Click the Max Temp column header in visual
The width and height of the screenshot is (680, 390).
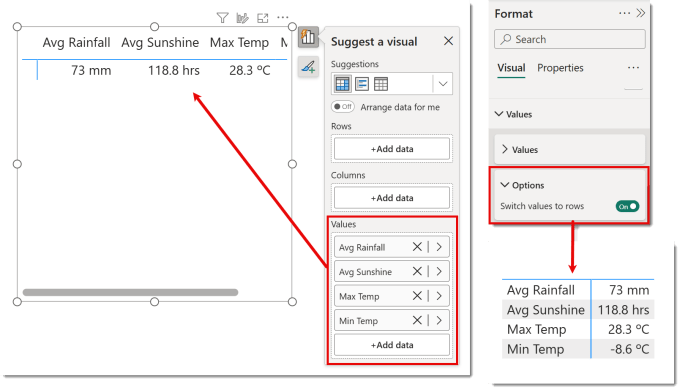[239, 43]
